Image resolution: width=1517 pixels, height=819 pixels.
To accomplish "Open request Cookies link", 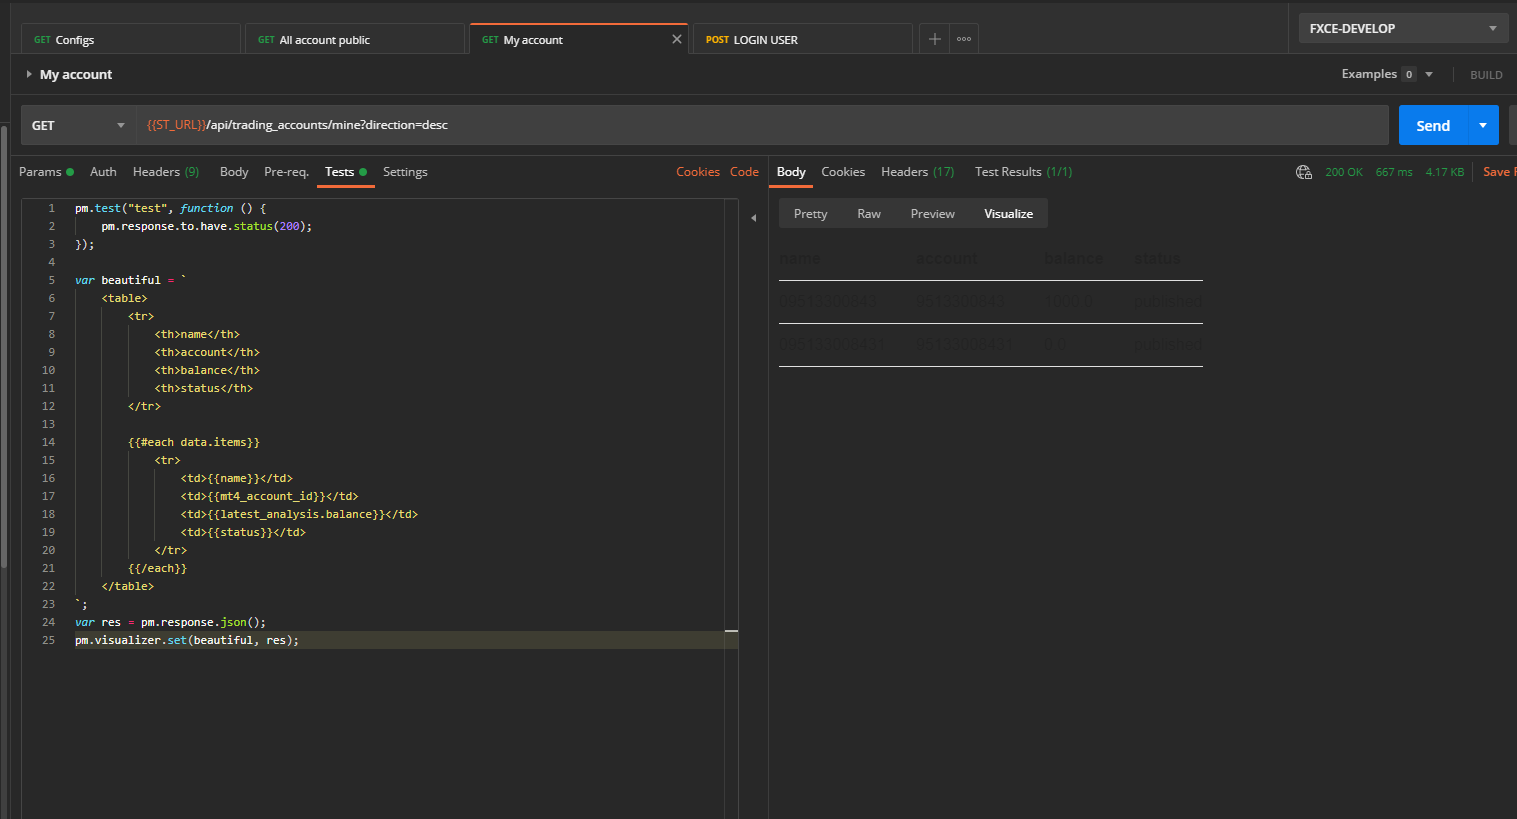I will tap(698, 172).
